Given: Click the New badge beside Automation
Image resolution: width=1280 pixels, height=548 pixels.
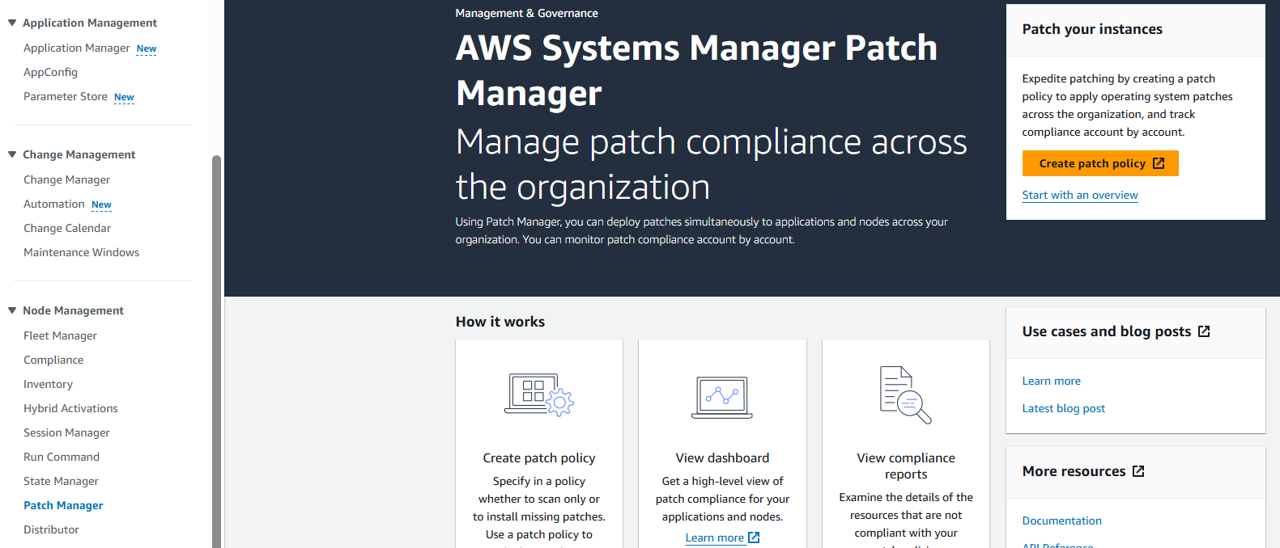Looking at the screenshot, I should (x=101, y=205).
